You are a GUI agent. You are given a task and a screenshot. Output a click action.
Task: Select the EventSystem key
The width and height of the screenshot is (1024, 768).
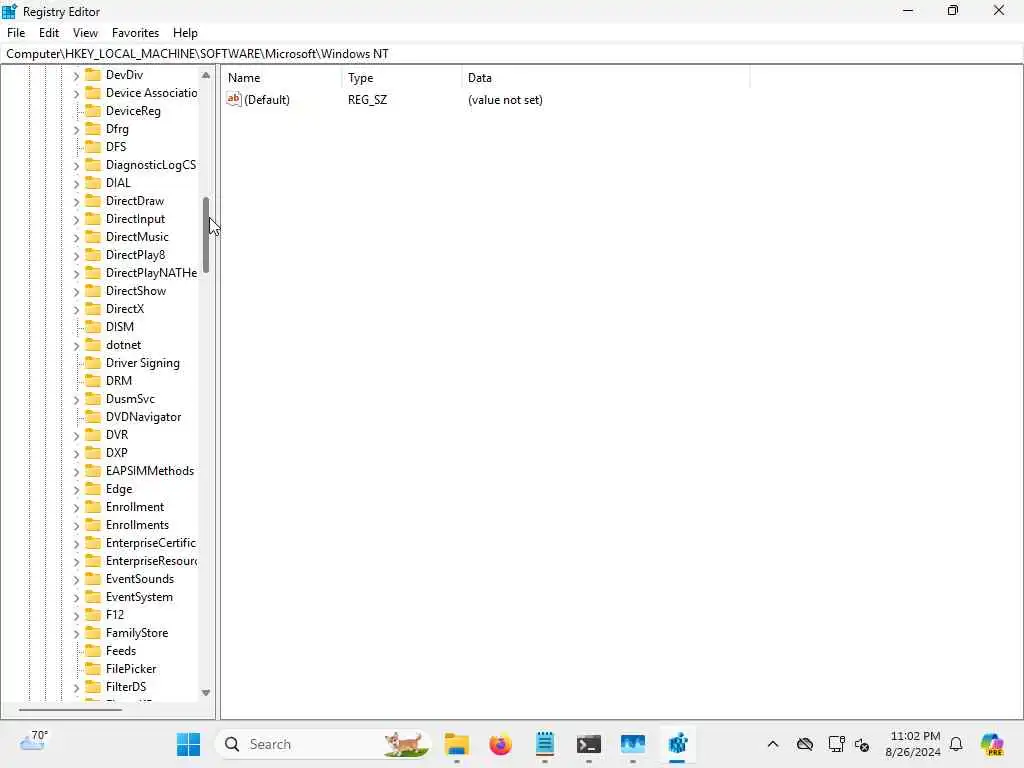[x=139, y=596]
